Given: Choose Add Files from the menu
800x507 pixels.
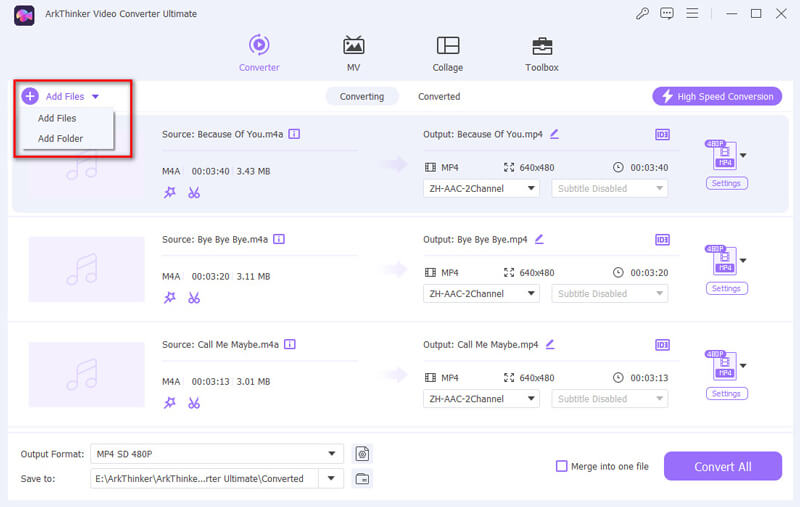Looking at the screenshot, I should 57,118.
